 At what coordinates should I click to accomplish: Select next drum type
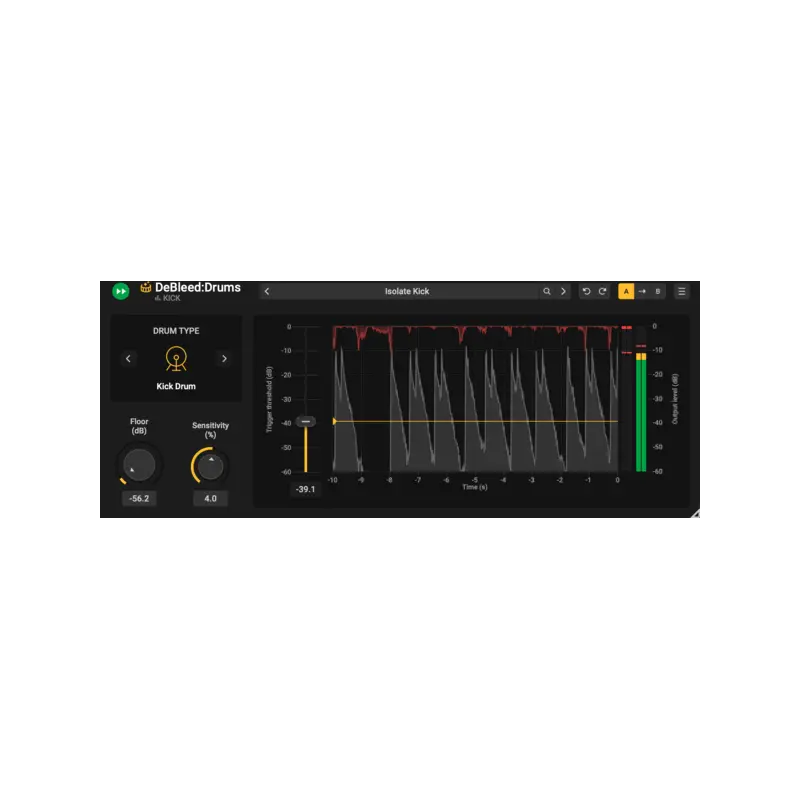[x=224, y=359]
